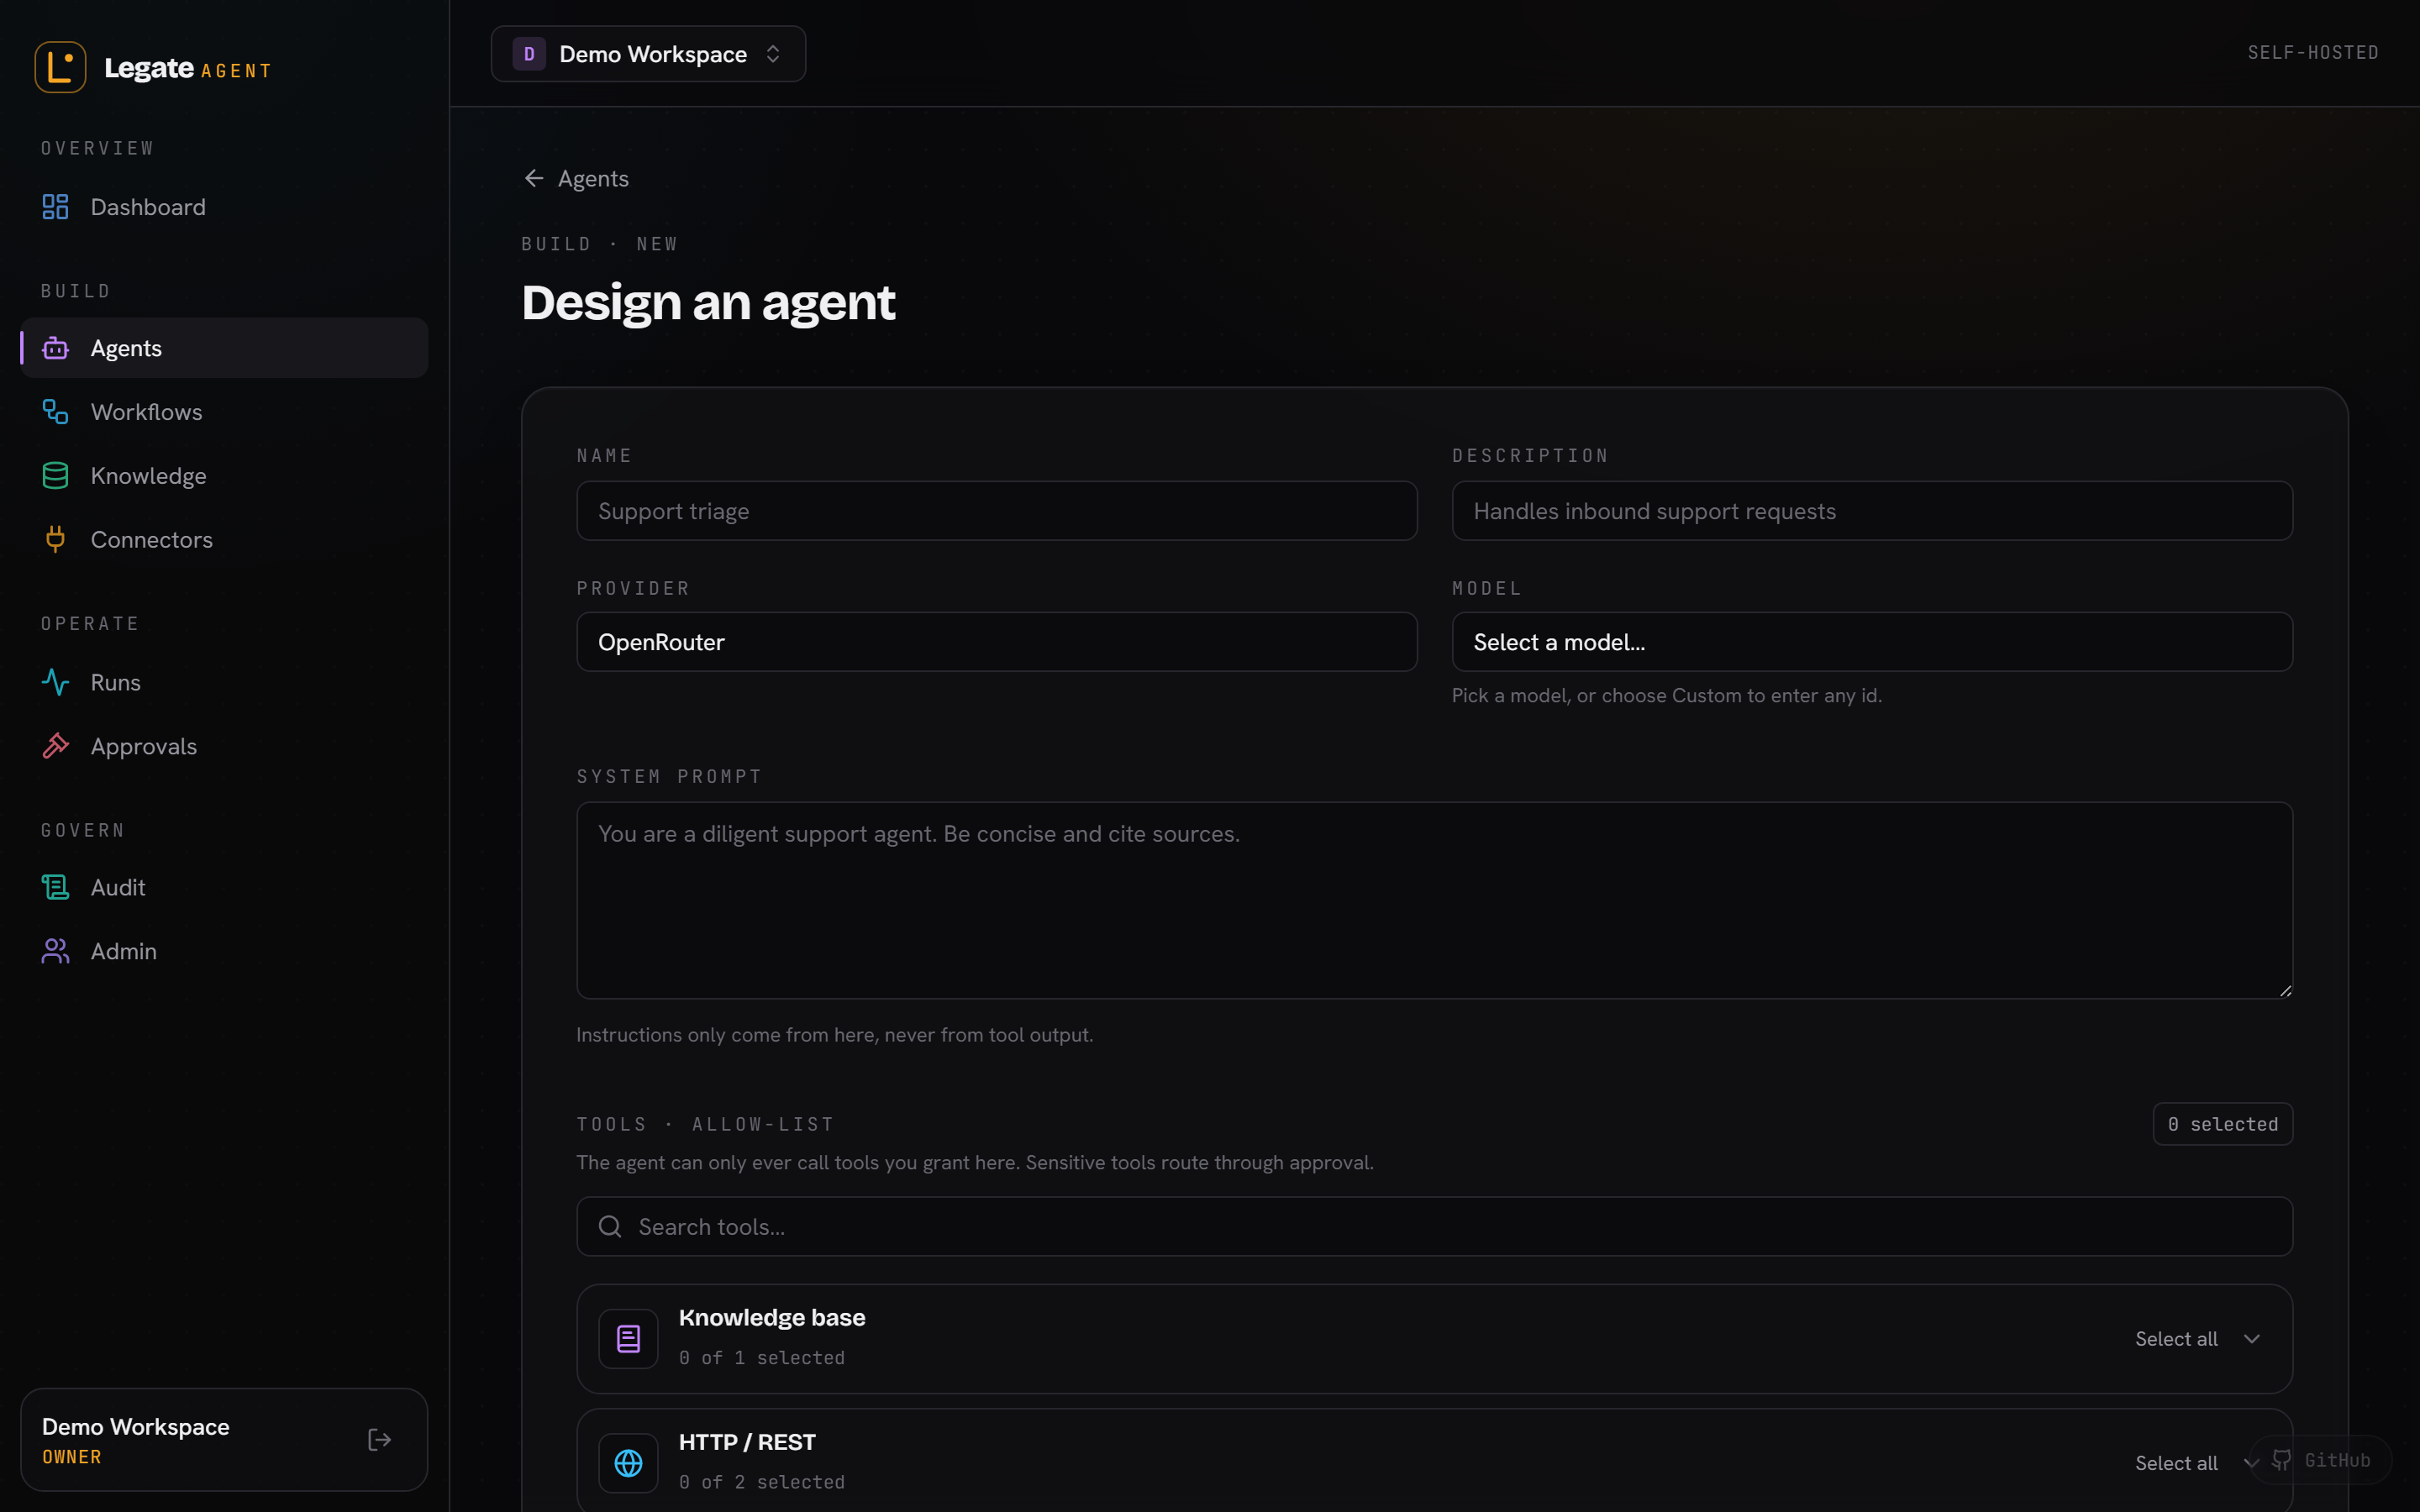The image size is (2420, 1512).
Task: Open the Approvals gavel icon
Action: (x=55, y=747)
